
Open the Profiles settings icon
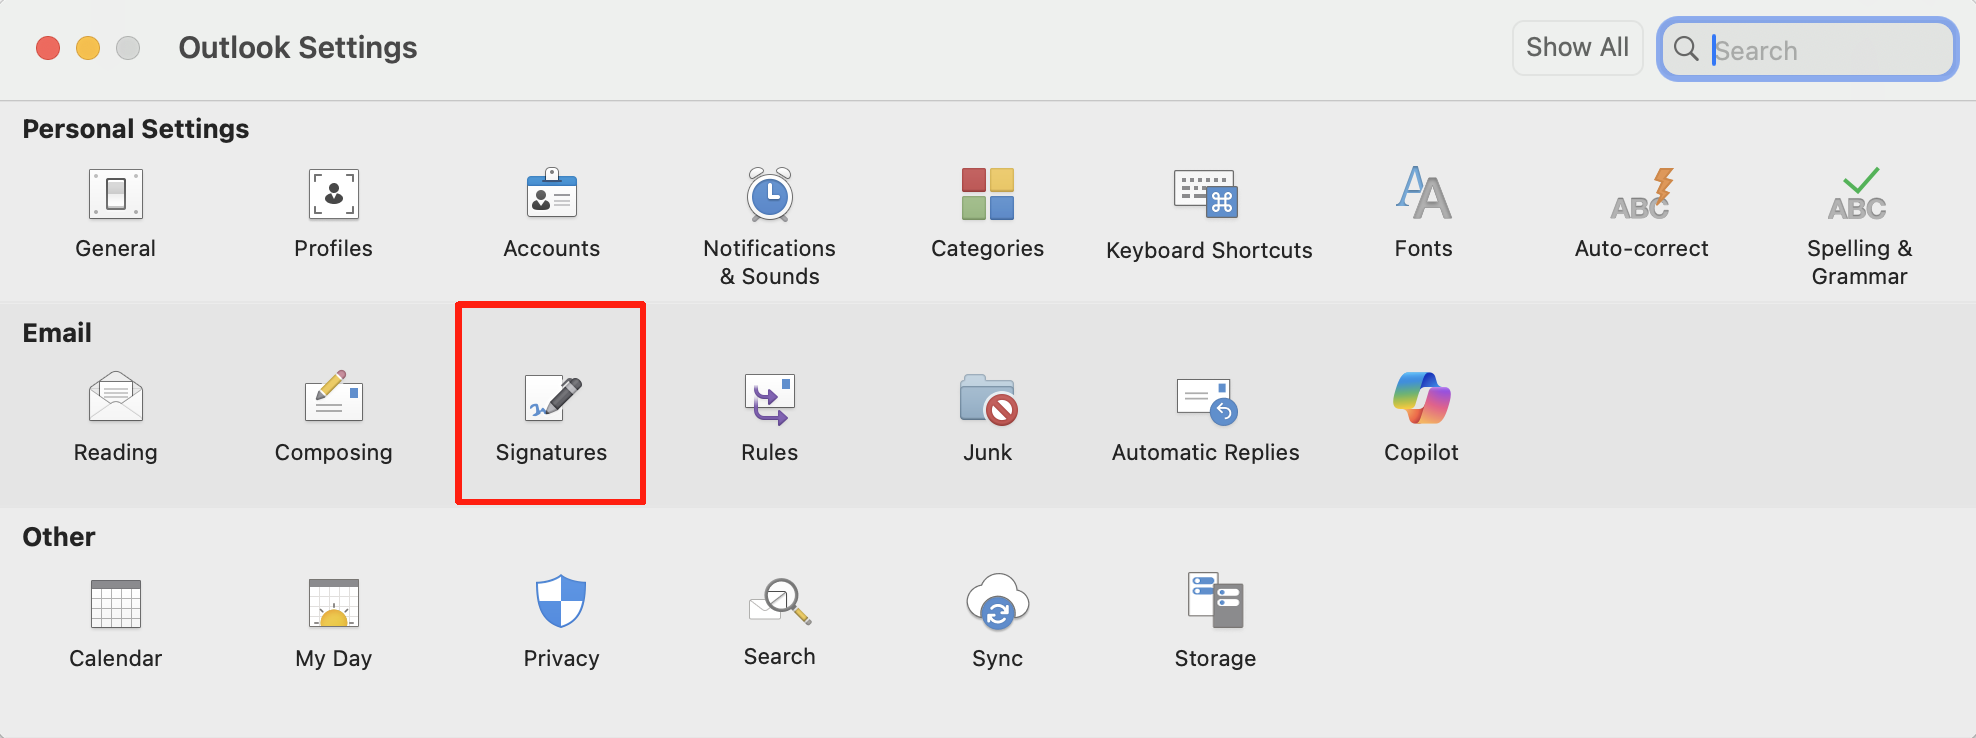click(333, 195)
